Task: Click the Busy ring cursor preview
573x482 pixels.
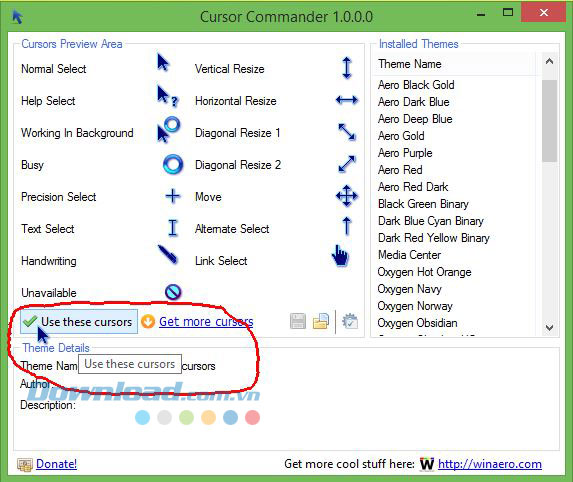Action: click(172, 164)
